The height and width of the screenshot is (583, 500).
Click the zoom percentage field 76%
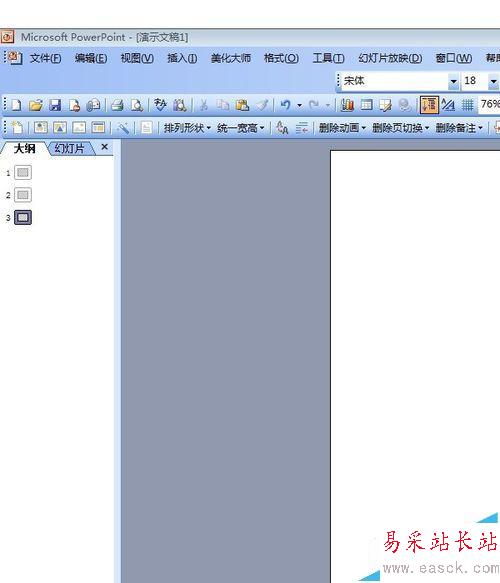489,104
